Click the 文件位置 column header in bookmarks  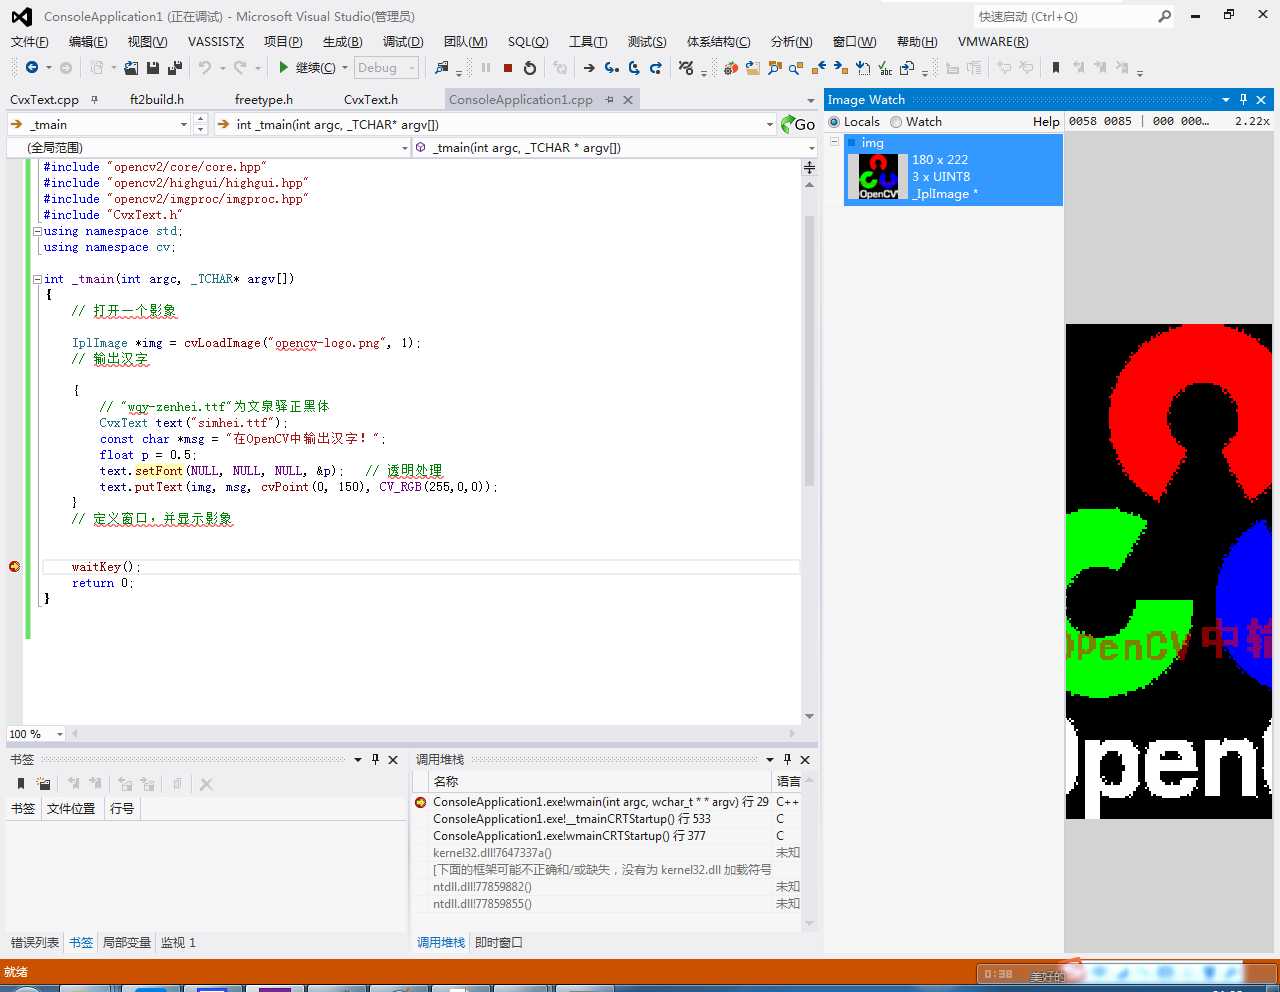click(x=71, y=808)
